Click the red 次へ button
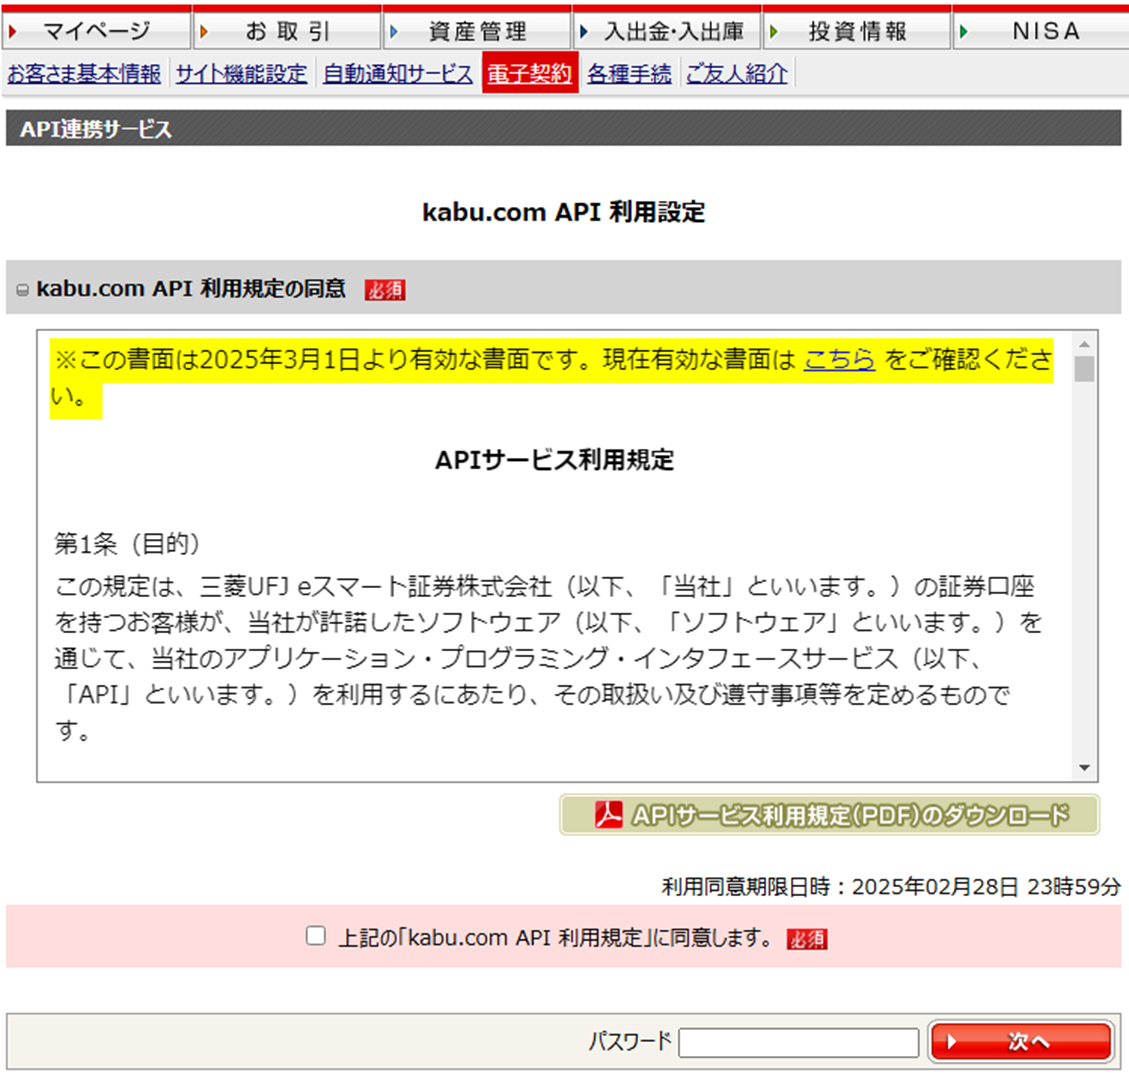This screenshot has width=1129, height=1079. click(1022, 1041)
